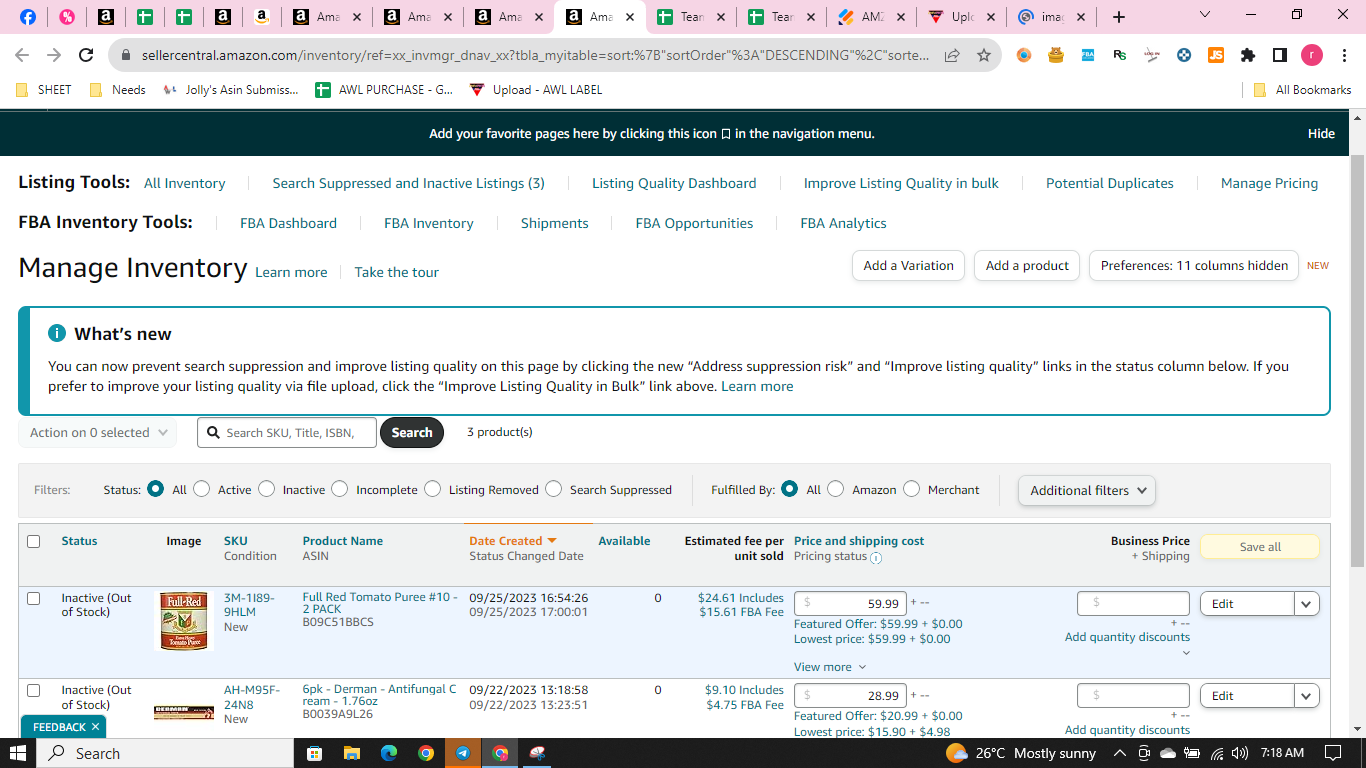Open the Chrome profile avatar
Image resolution: width=1366 pixels, height=768 pixels.
click(x=1311, y=55)
